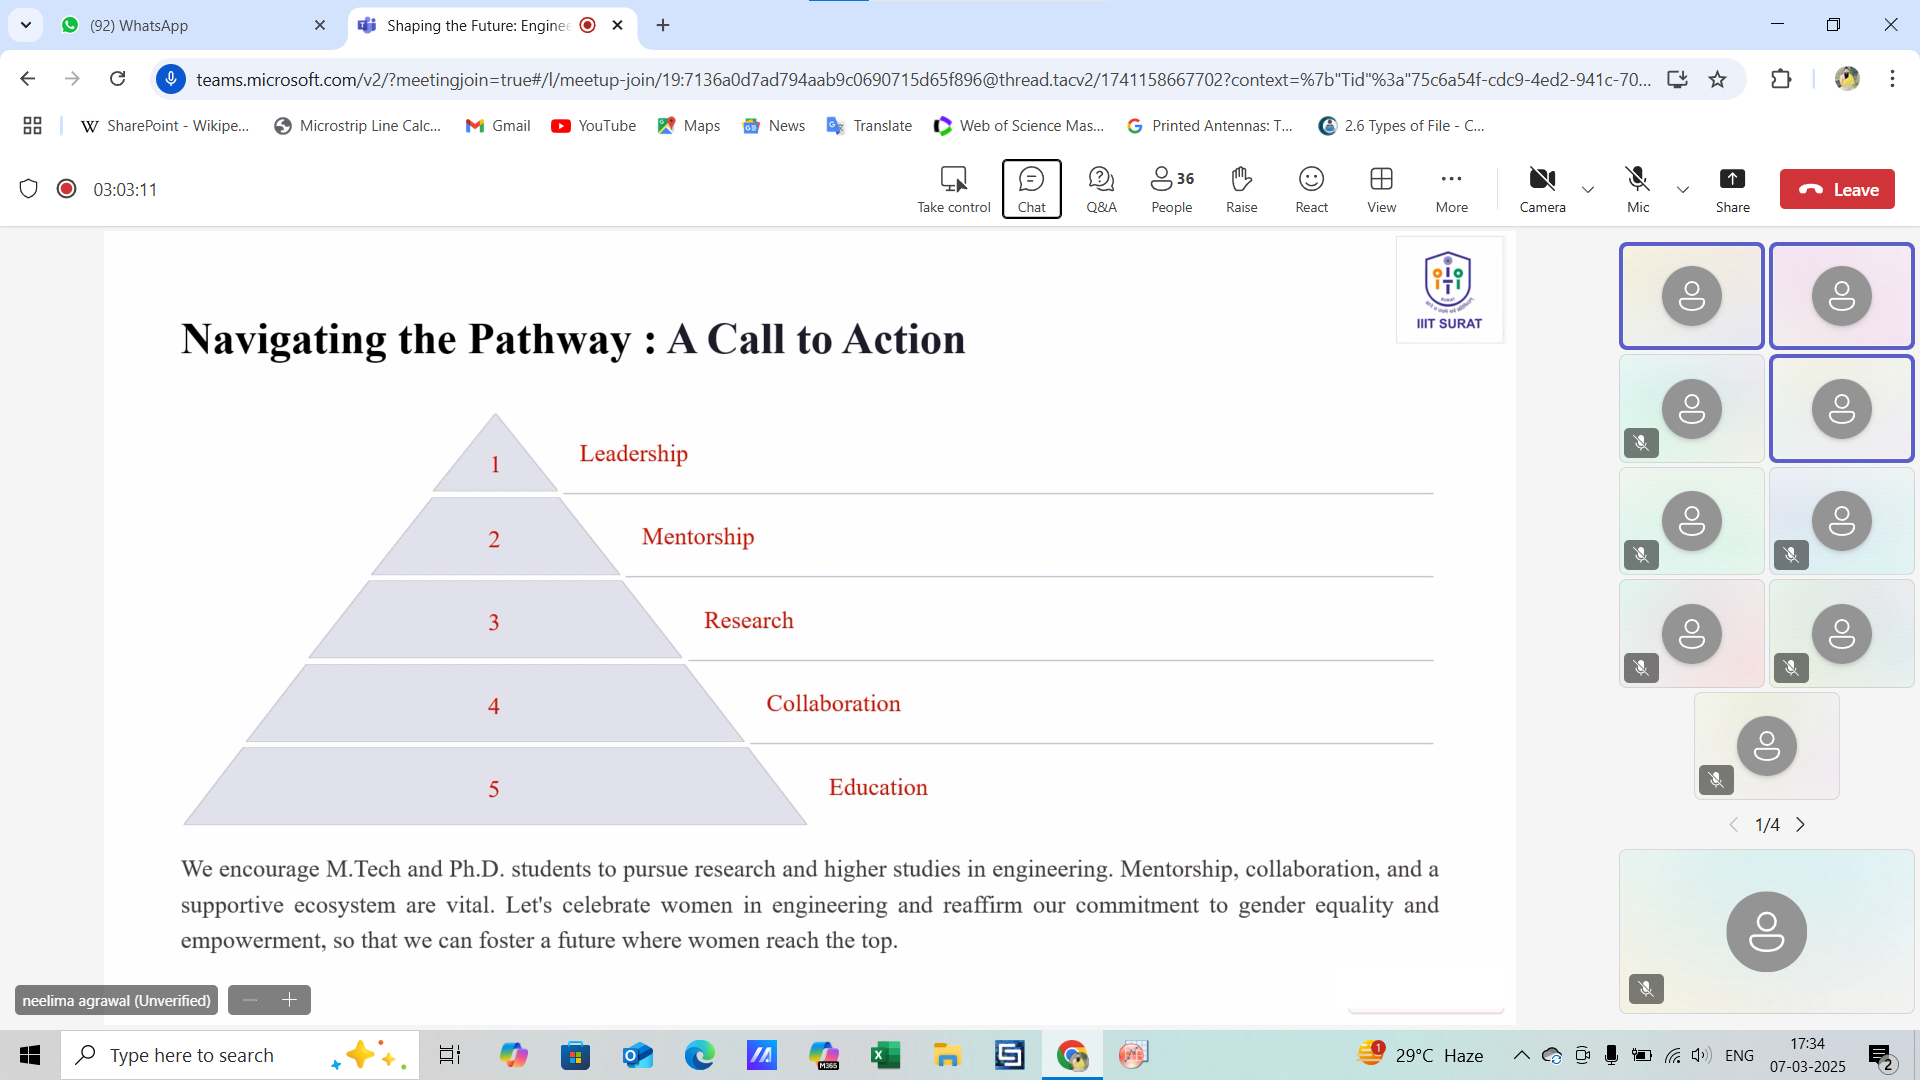Zoom in shared content with plus button
The width and height of the screenshot is (1920, 1080).
point(290,1000)
